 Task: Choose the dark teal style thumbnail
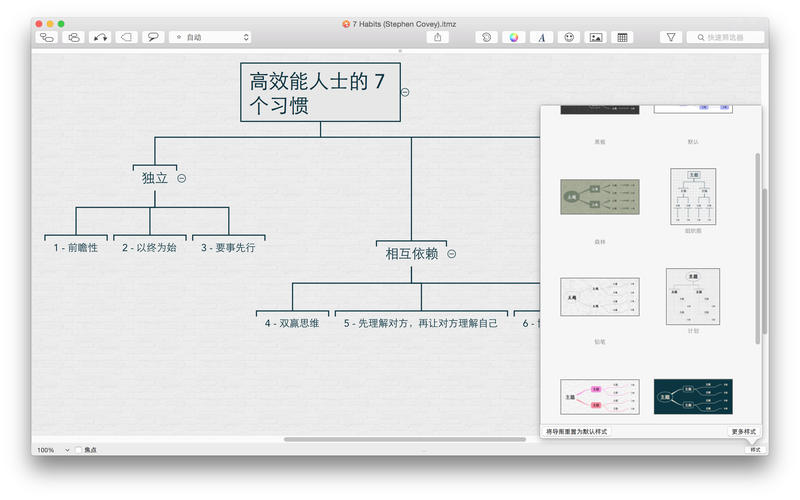pos(693,397)
